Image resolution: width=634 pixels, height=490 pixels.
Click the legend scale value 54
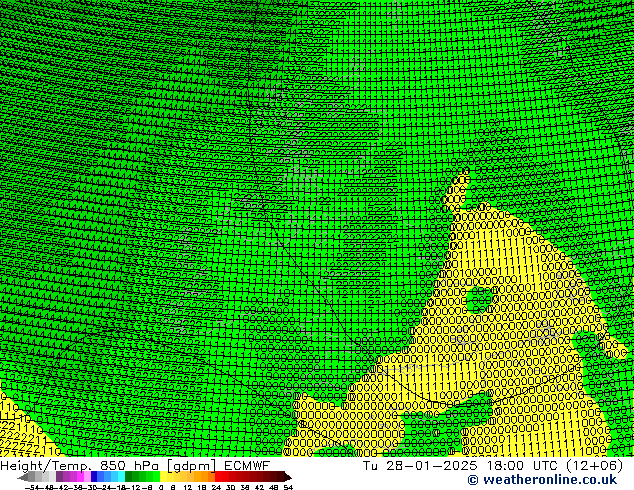pyautogui.click(x=288, y=488)
